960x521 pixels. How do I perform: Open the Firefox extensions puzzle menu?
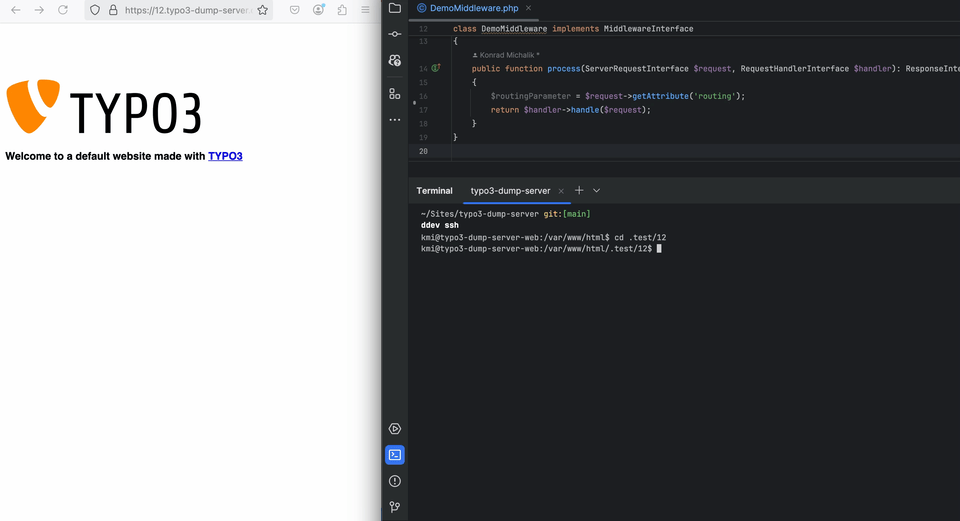[343, 10]
